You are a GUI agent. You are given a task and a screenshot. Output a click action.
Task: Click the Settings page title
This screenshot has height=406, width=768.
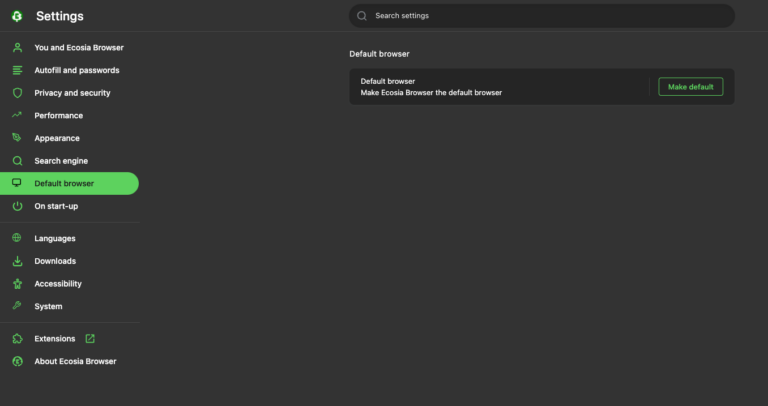tap(60, 16)
